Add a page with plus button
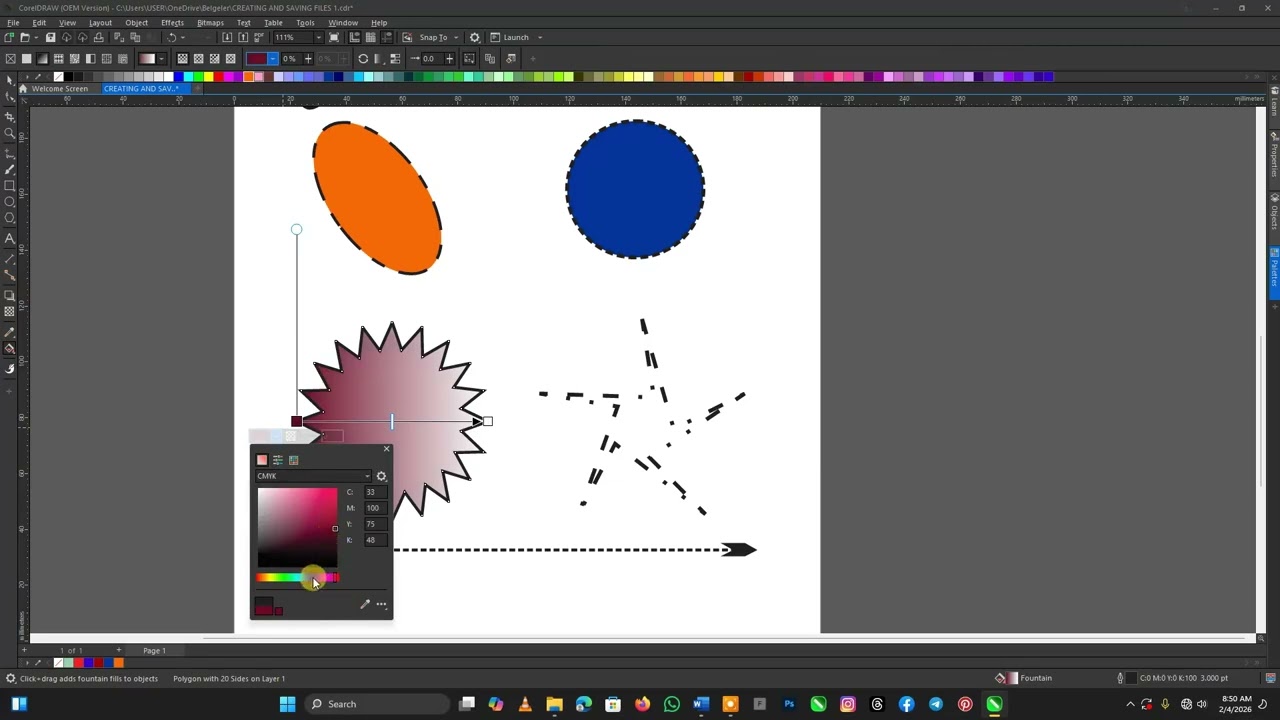The height and width of the screenshot is (720, 1280). pos(118,651)
